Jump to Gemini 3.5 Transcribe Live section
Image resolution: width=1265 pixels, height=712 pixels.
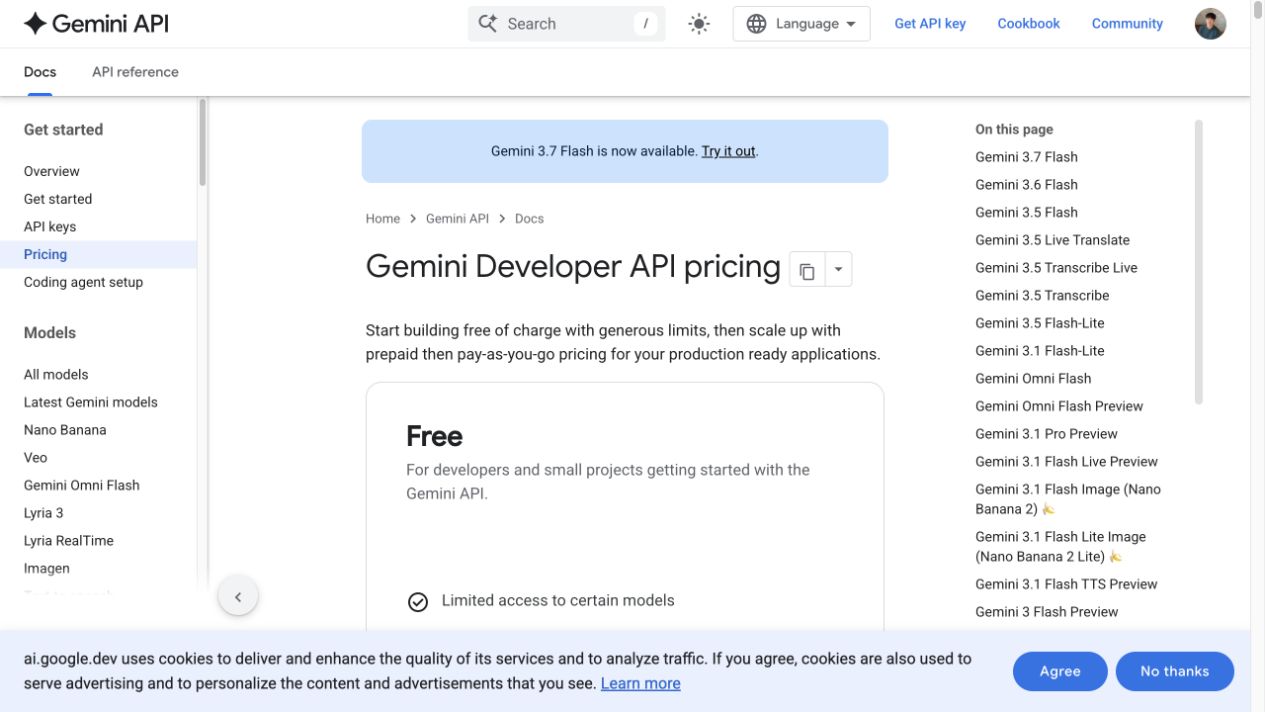click(x=1056, y=268)
